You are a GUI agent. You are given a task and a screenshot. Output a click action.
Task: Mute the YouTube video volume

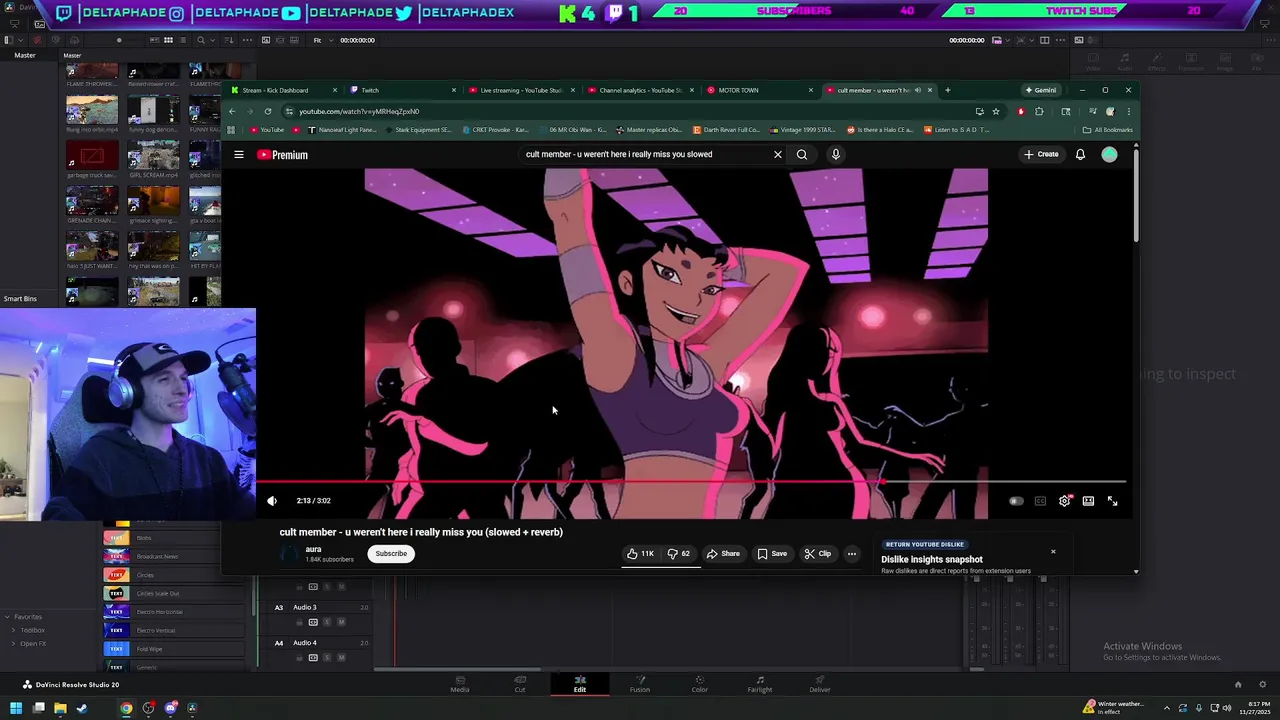(272, 501)
